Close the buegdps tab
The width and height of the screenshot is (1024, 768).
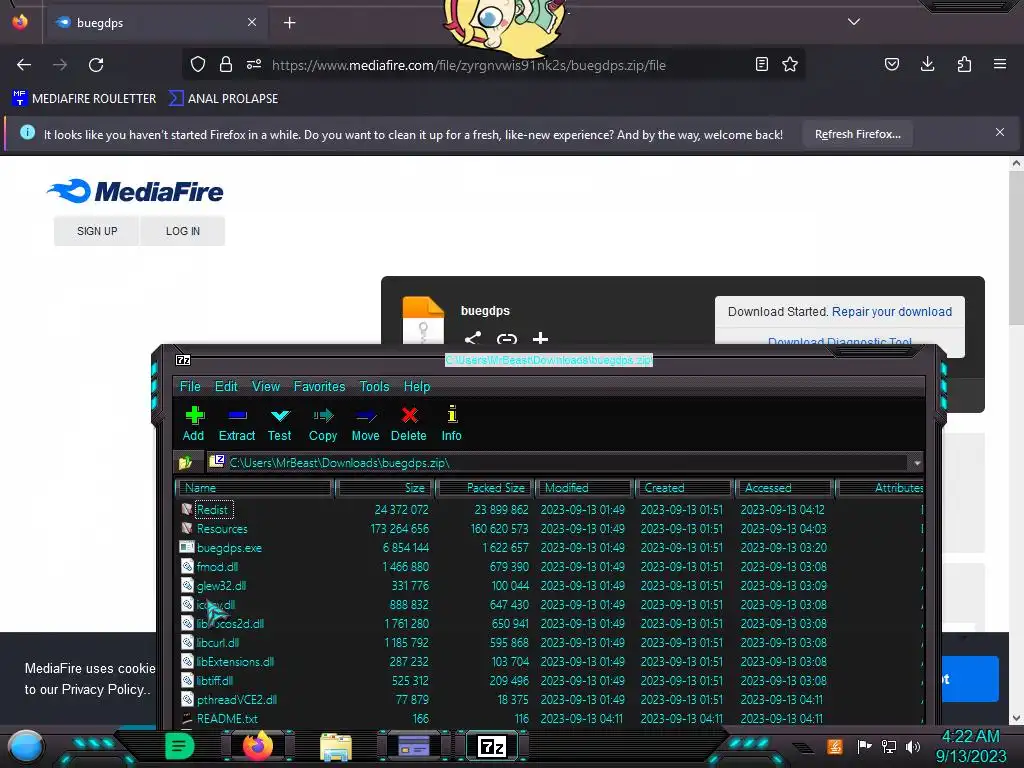(x=252, y=22)
